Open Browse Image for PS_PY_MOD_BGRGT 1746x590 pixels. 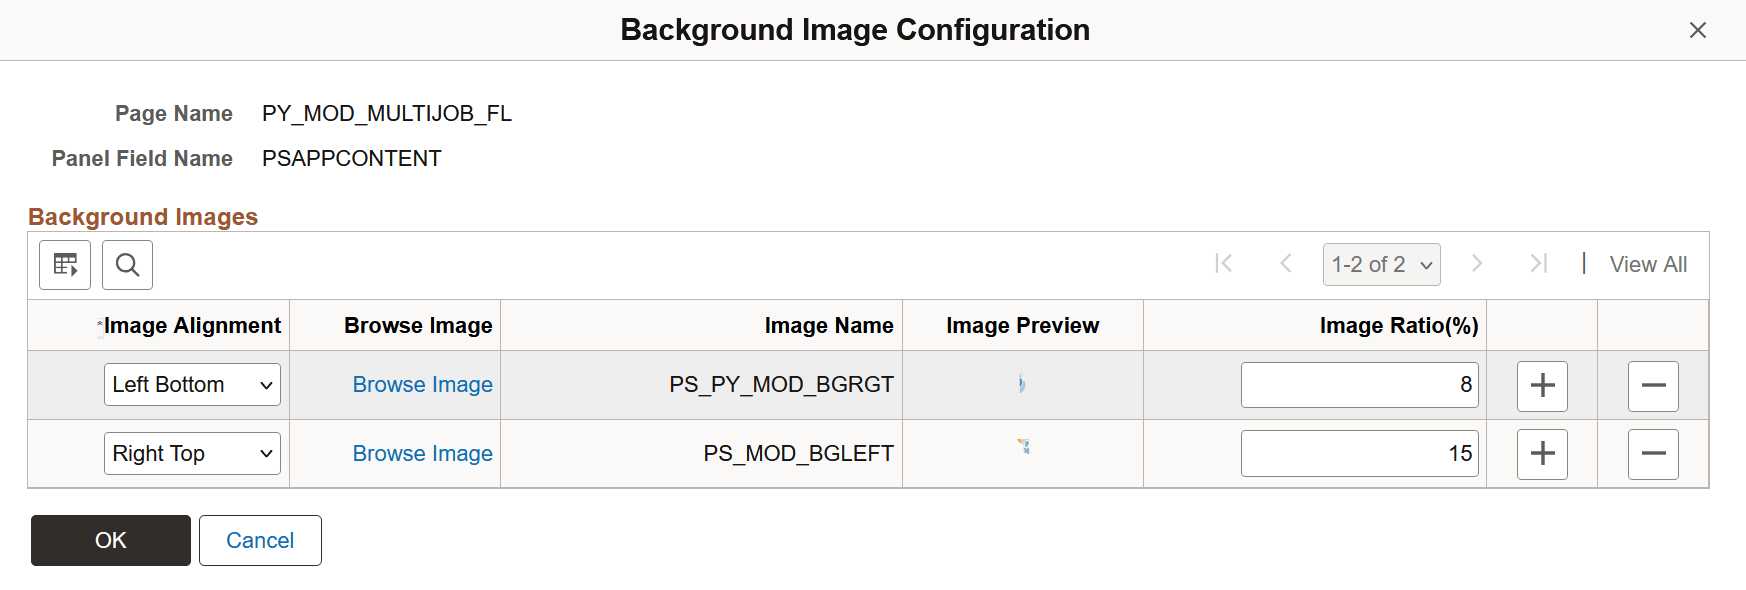point(422,384)
